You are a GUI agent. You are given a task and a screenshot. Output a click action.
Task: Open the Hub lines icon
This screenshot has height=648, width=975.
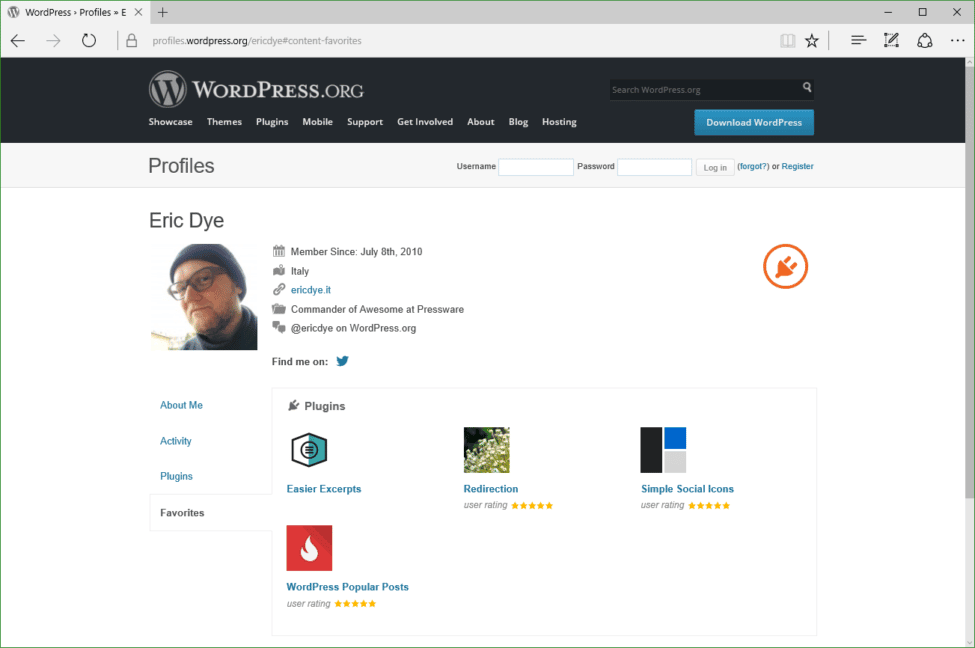point(859,40)
